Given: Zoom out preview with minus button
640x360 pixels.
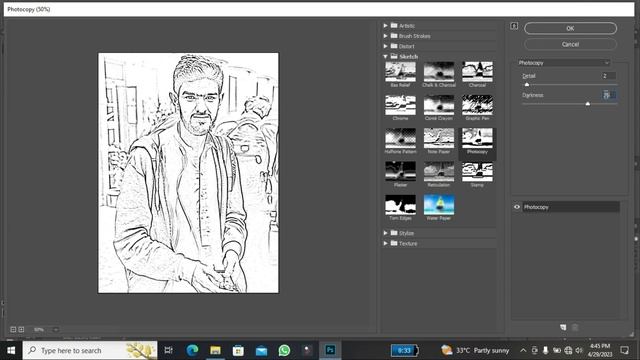Looking at the screenshot, I should point(13,329).
